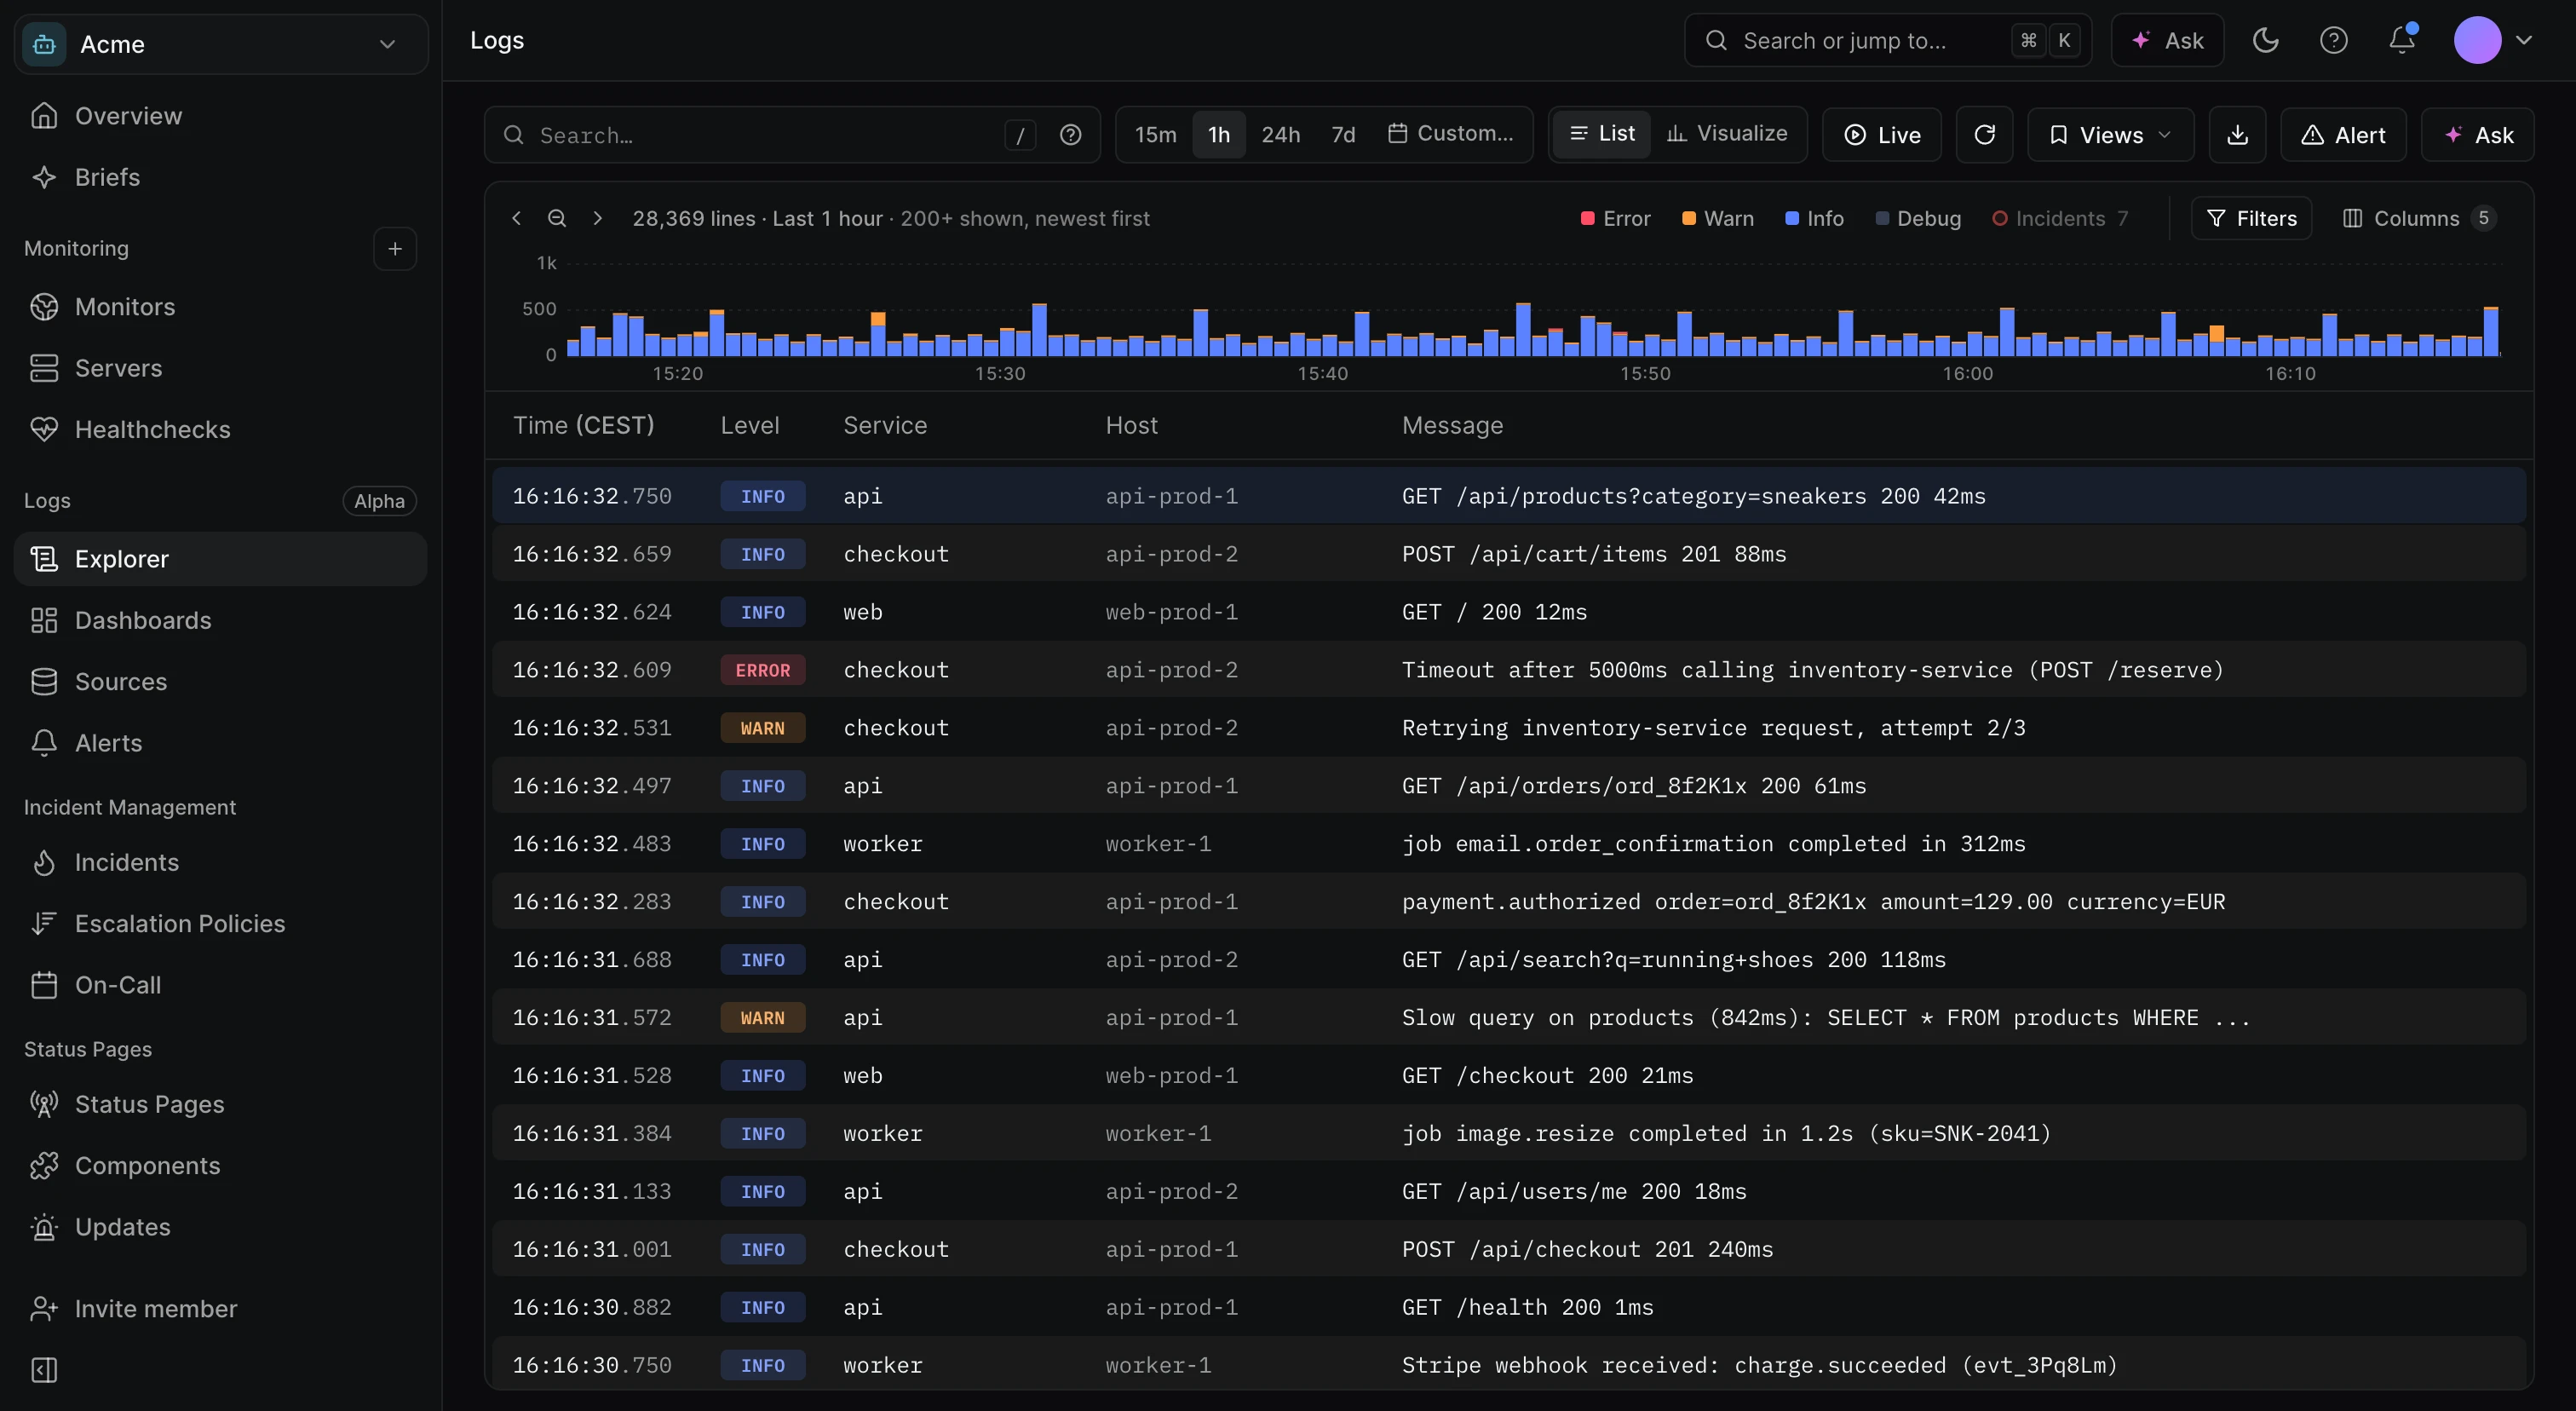The height and width of the screenshot is (1411, 2576).
Task: Expand the Acme workspace switcher
Action: [221, 44]
